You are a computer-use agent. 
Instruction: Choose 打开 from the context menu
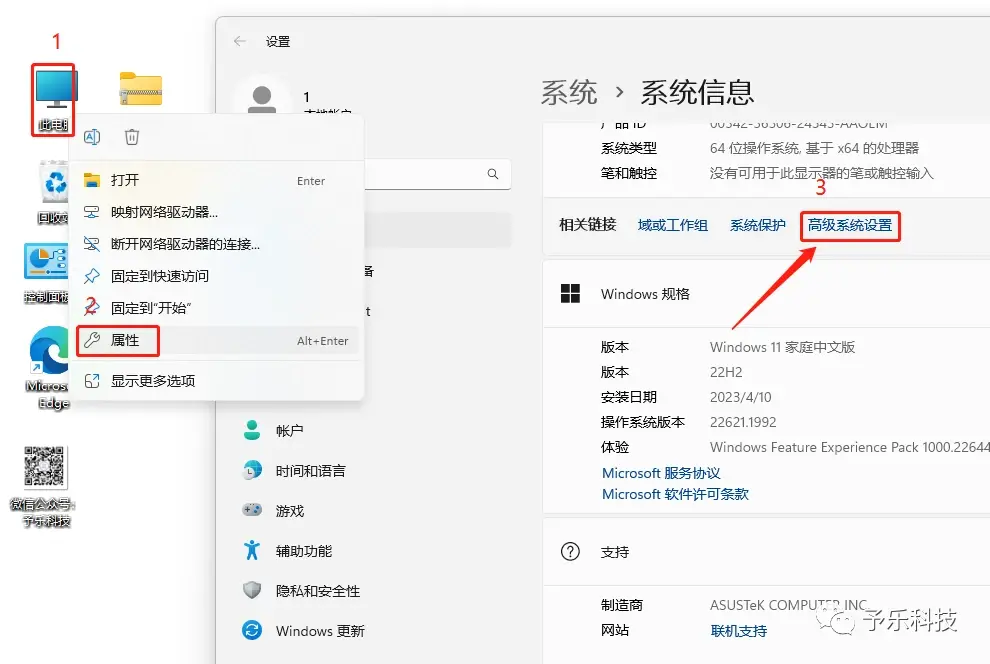pos(217,181)
